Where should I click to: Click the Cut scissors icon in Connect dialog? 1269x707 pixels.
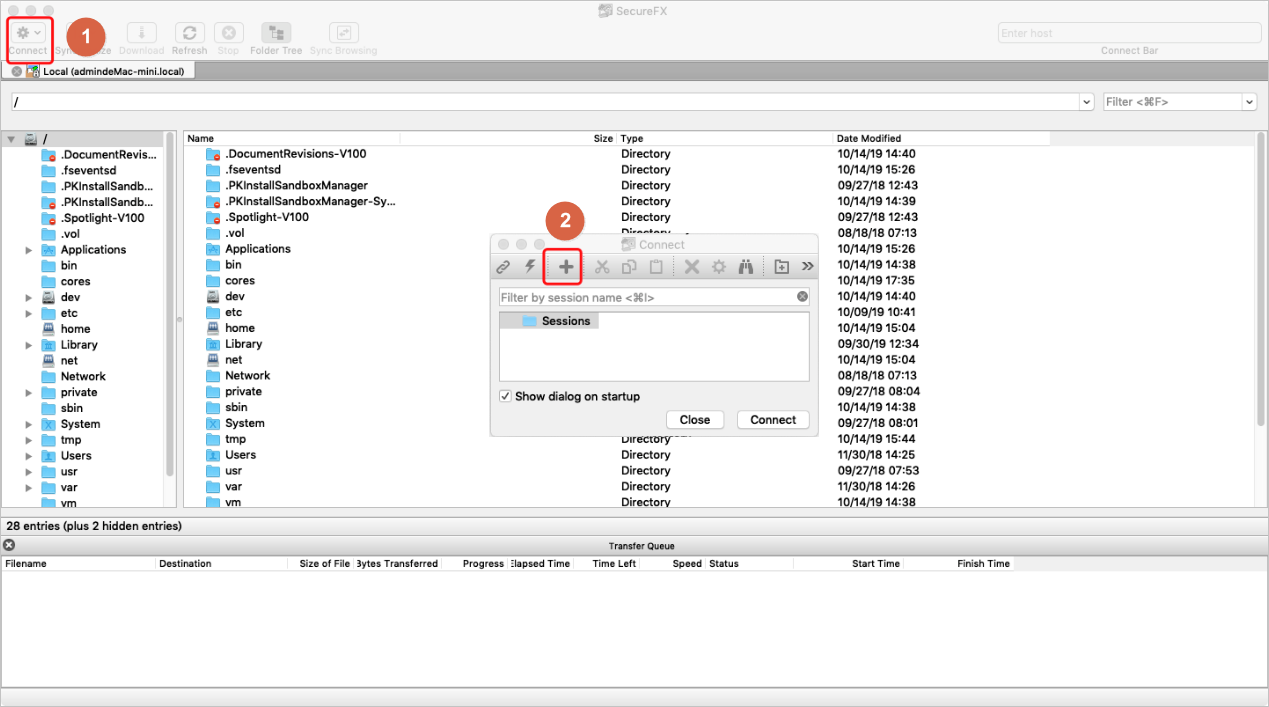click(x=602, y=267)
